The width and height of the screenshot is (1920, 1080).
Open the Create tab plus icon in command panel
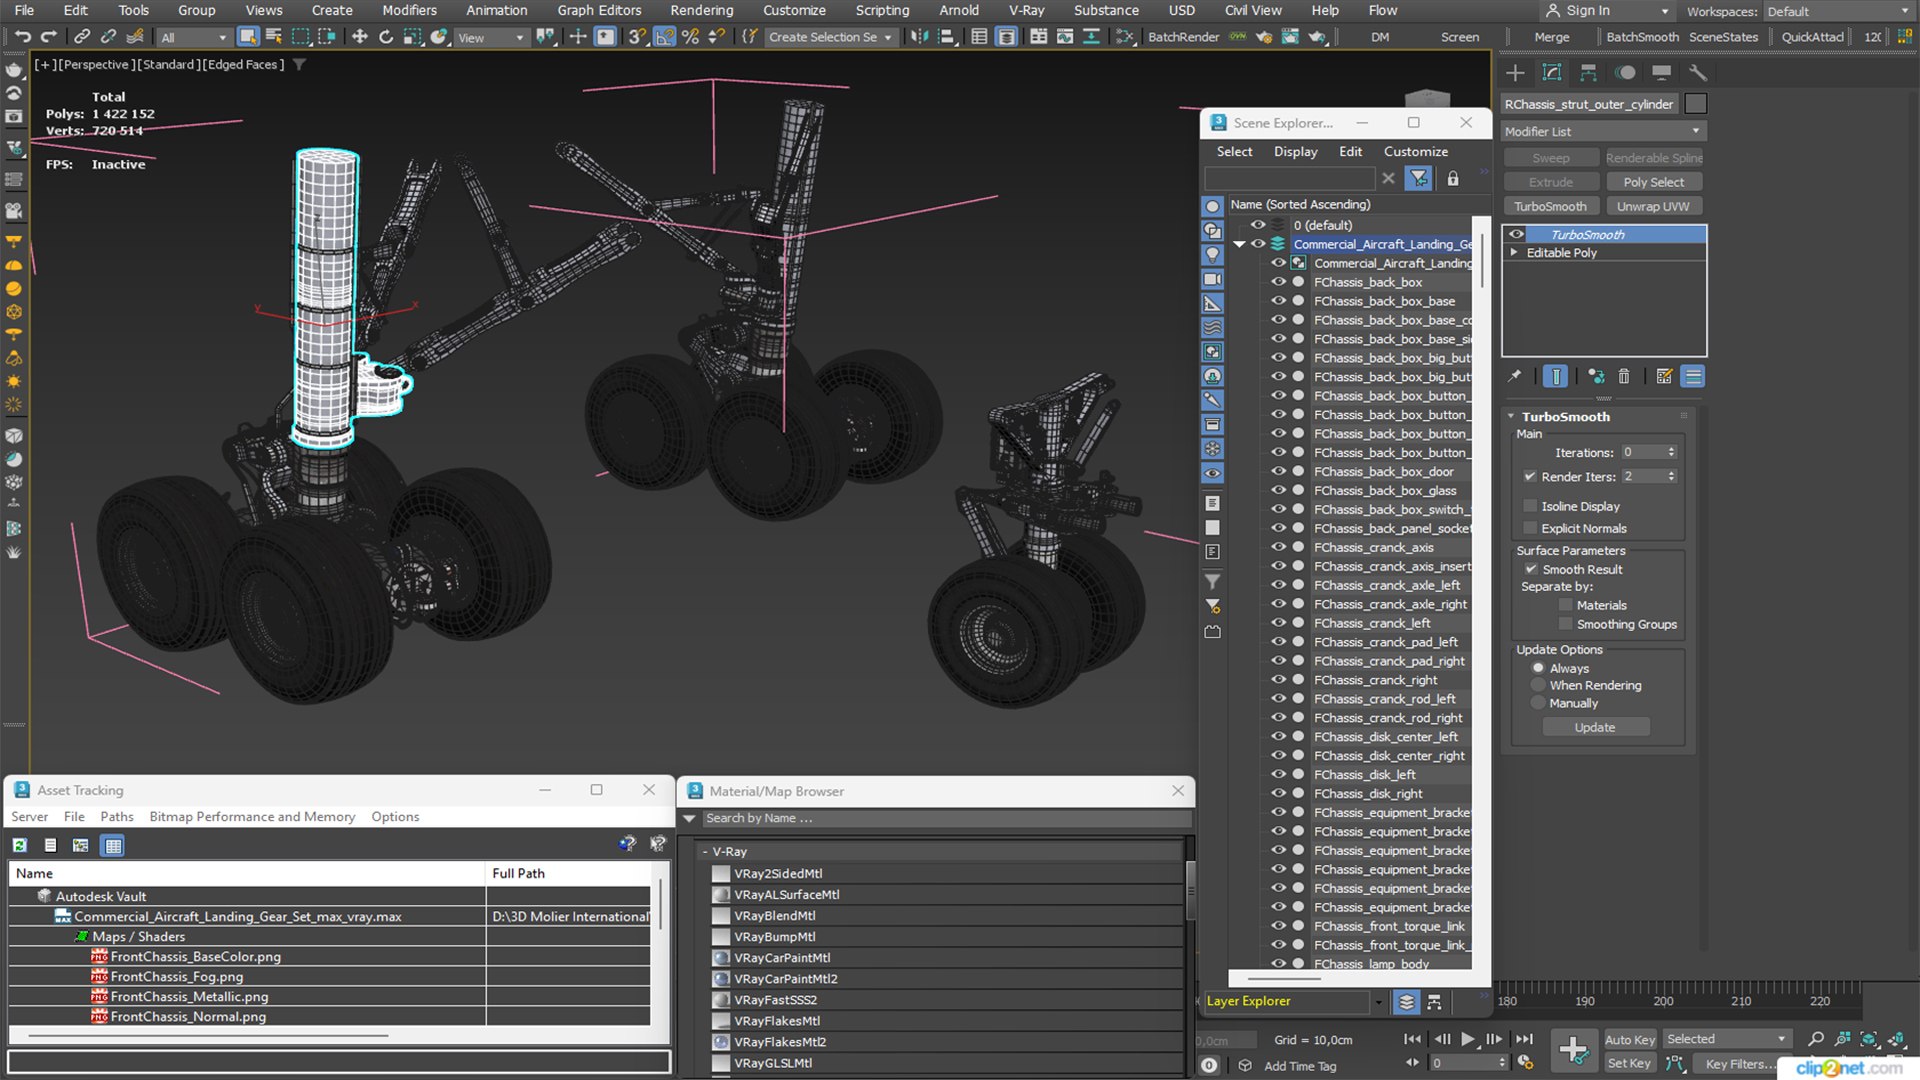click(x=1515, y=72)
